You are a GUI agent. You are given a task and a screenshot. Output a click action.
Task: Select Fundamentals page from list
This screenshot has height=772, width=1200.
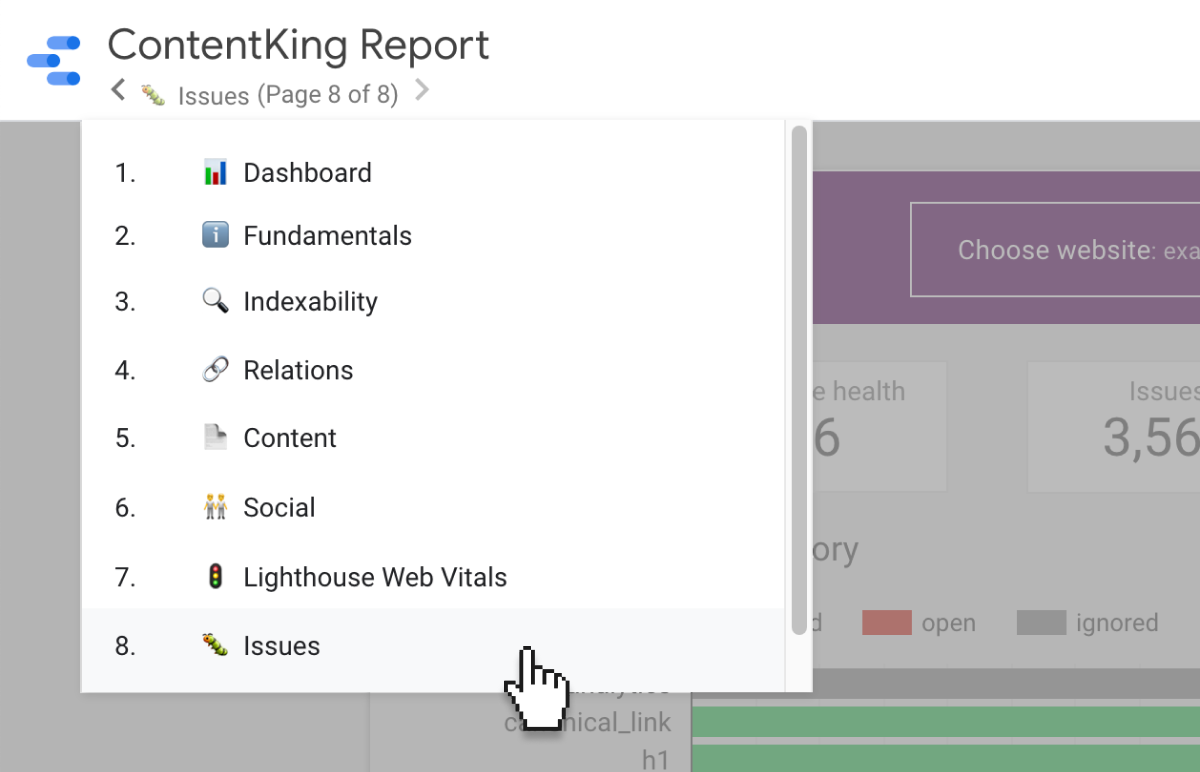coord(433,236)
